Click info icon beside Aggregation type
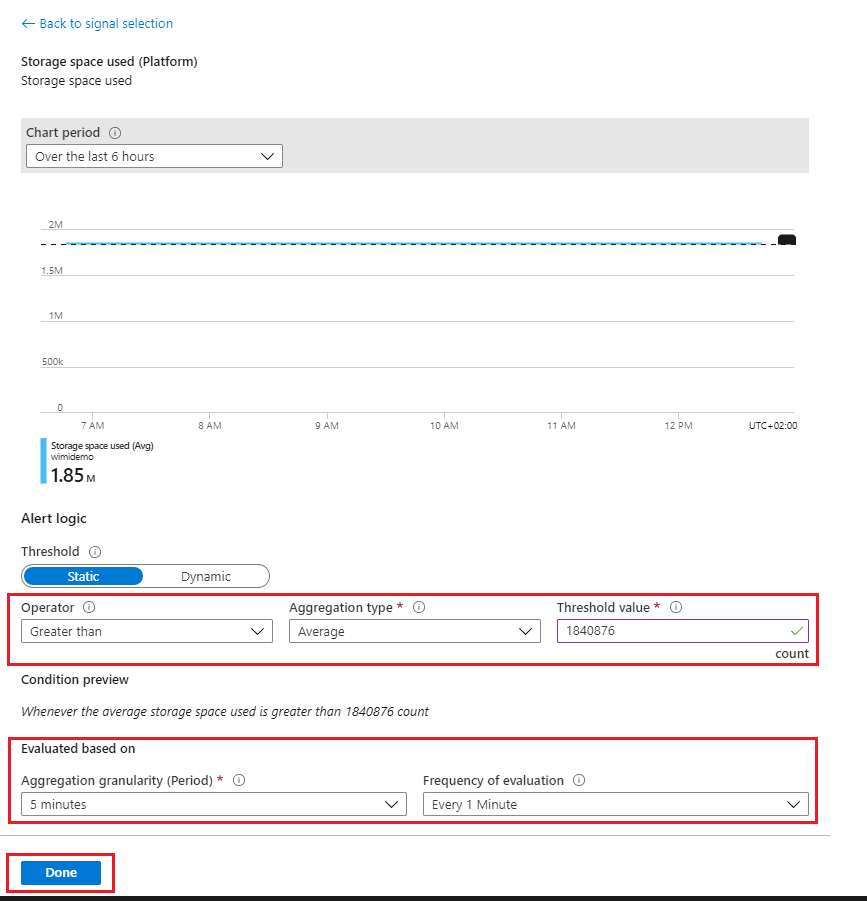This screenshot has height=901, width=867. [419, 607]
